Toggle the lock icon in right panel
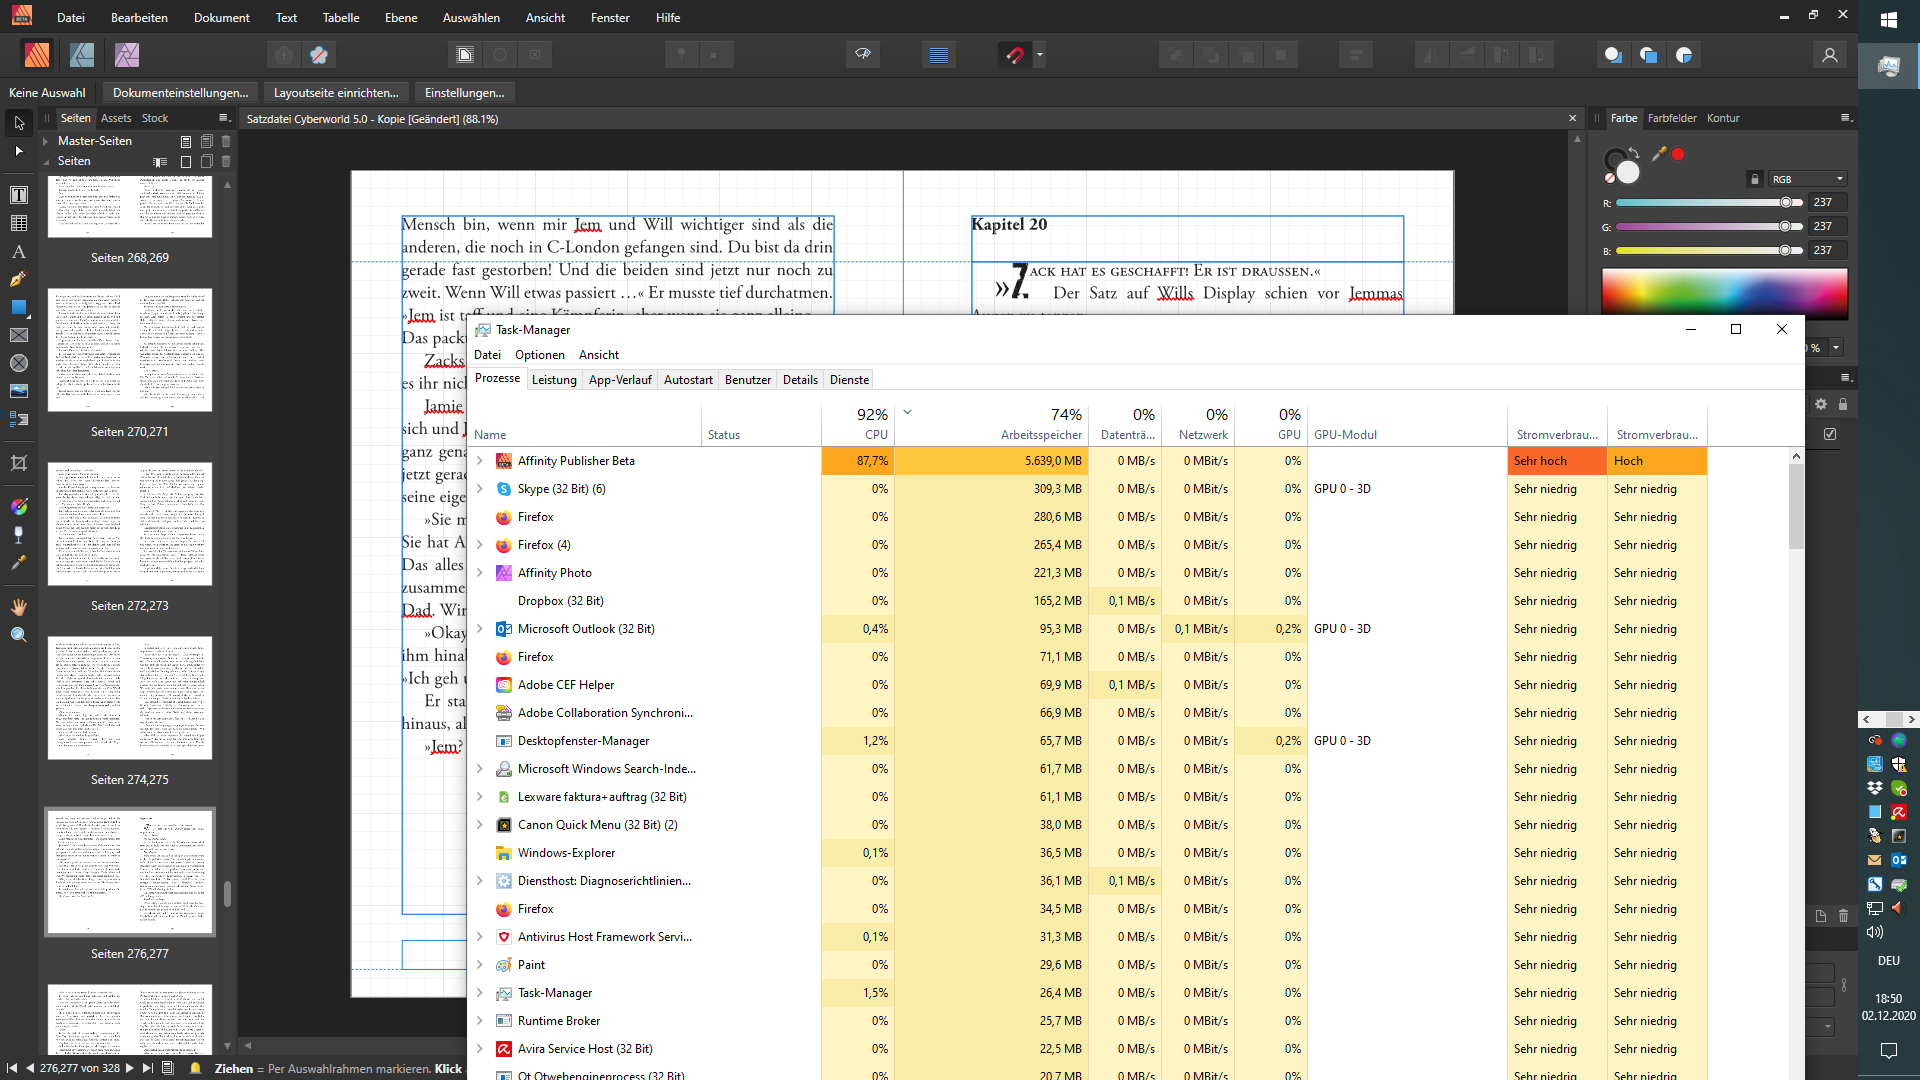This screenshot has width=1920, height=1080. (1843, 404)
